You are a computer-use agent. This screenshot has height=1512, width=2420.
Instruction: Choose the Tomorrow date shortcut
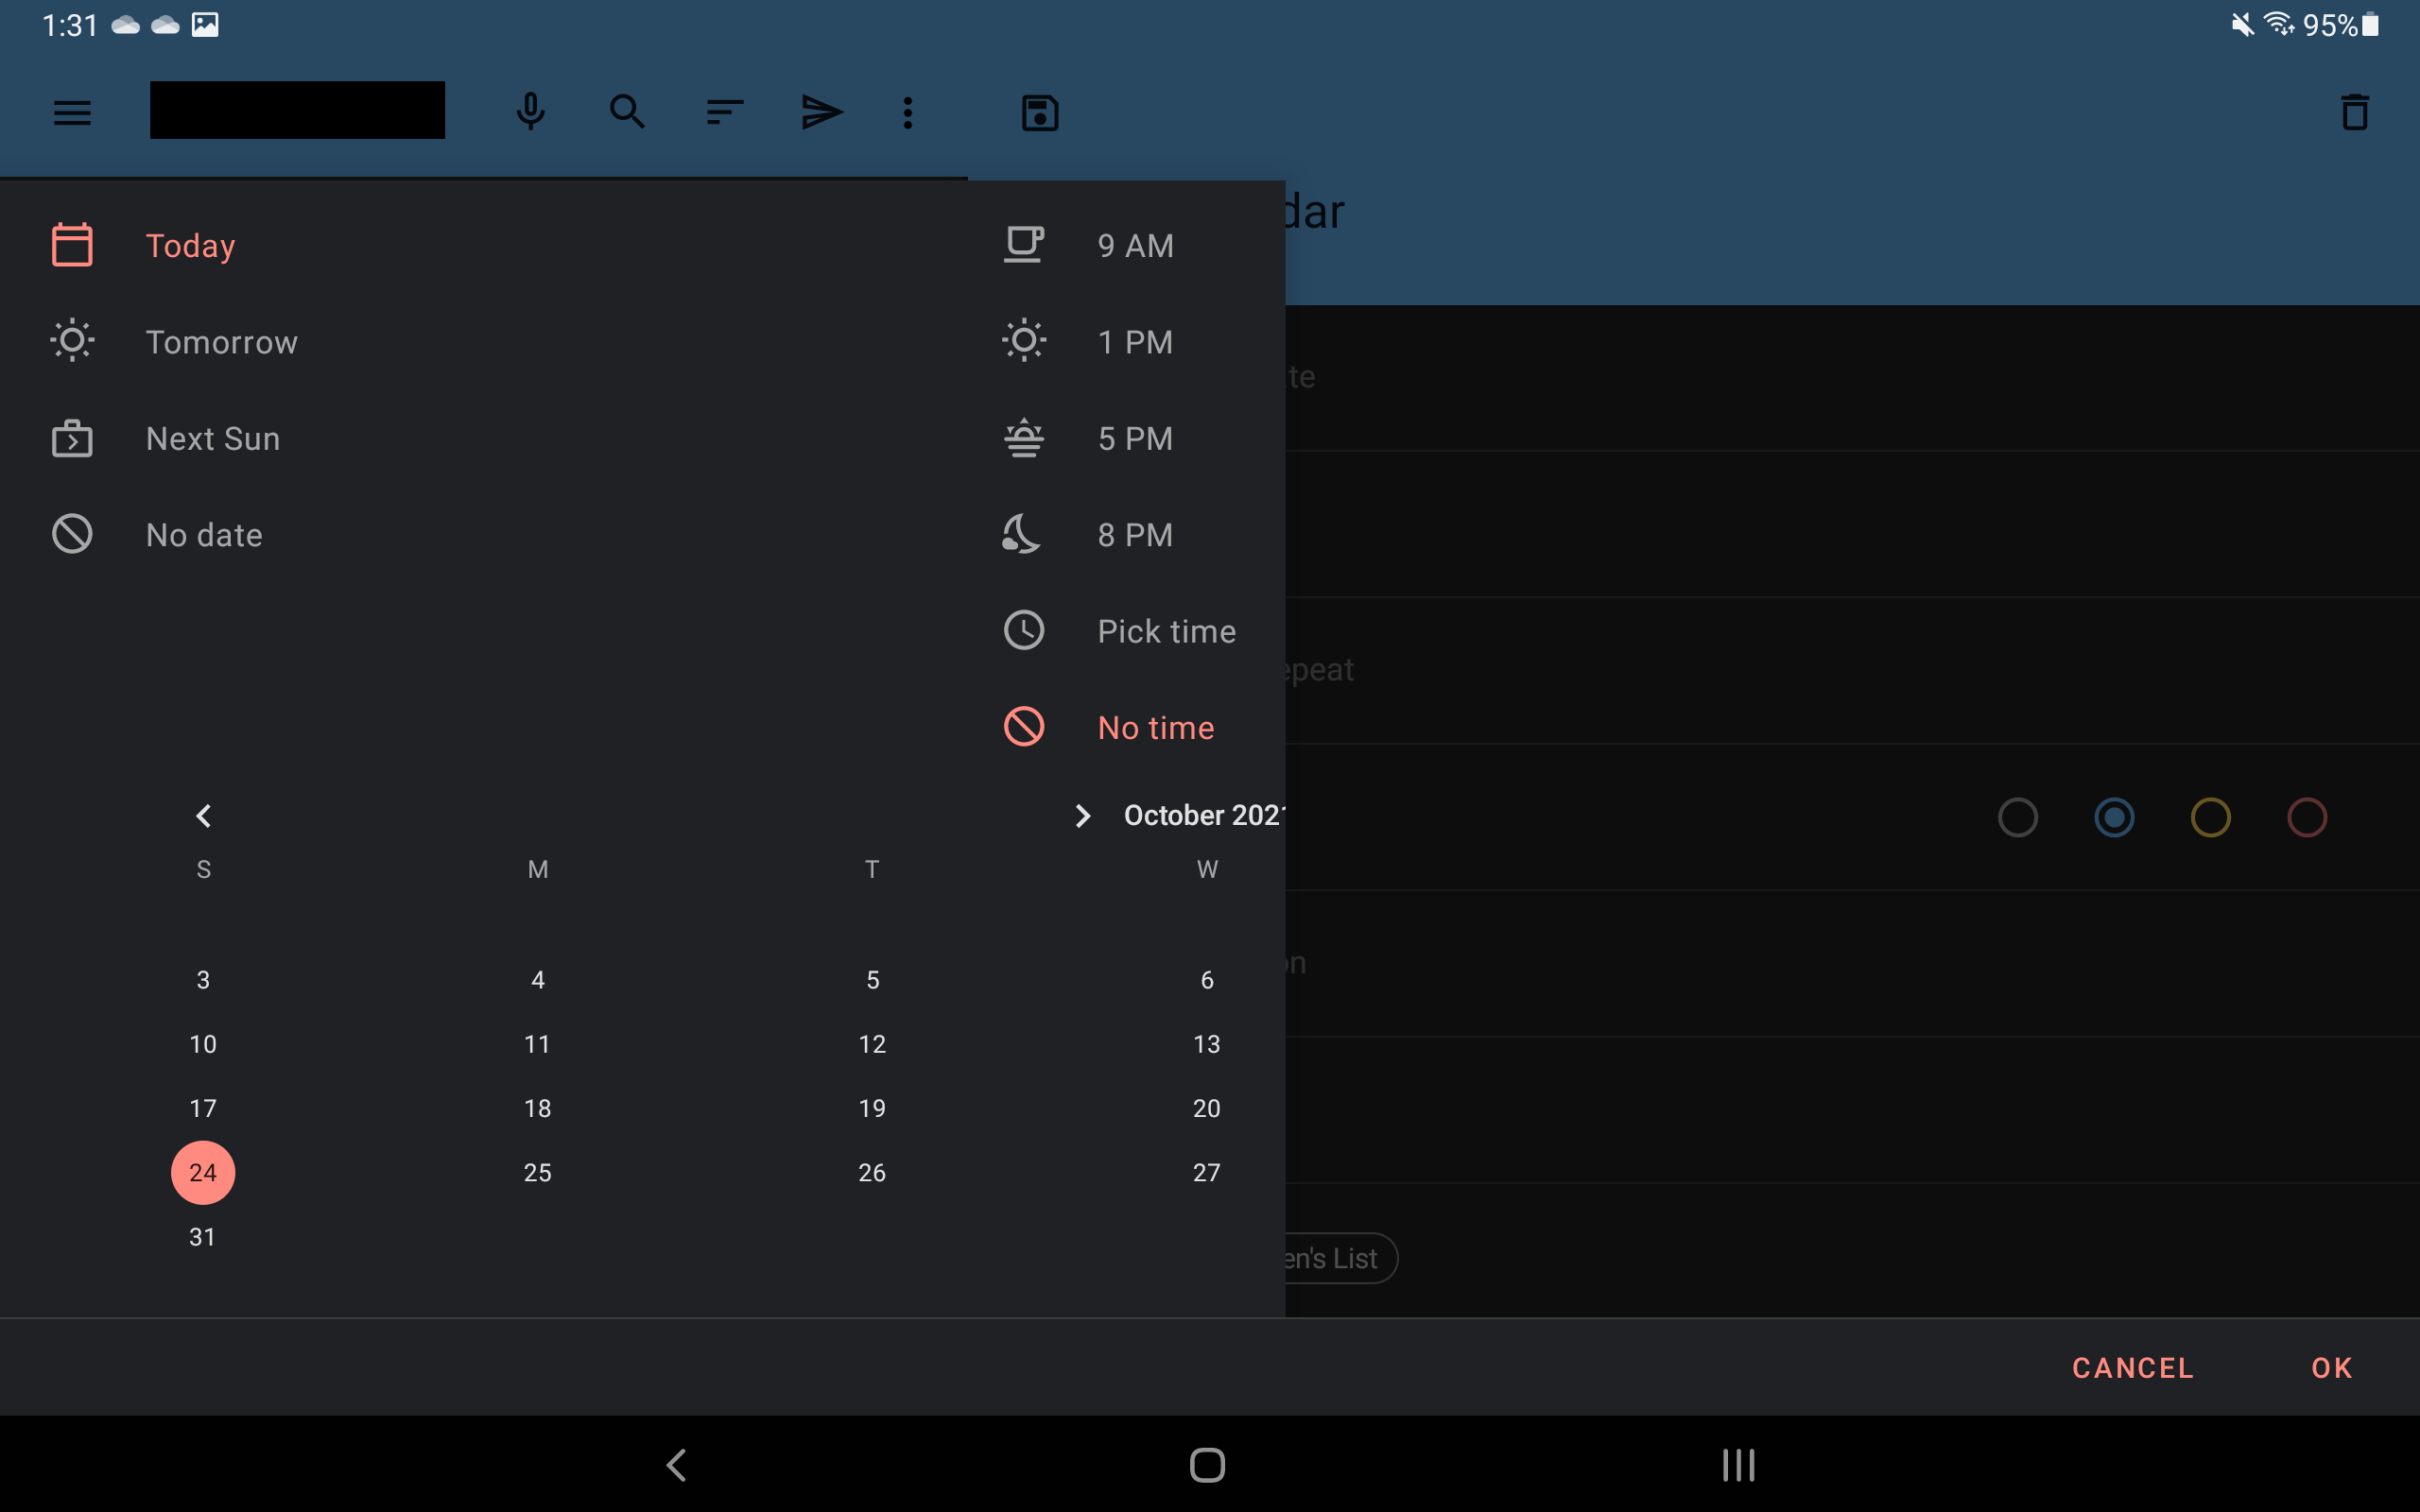(x=221, y=342)
